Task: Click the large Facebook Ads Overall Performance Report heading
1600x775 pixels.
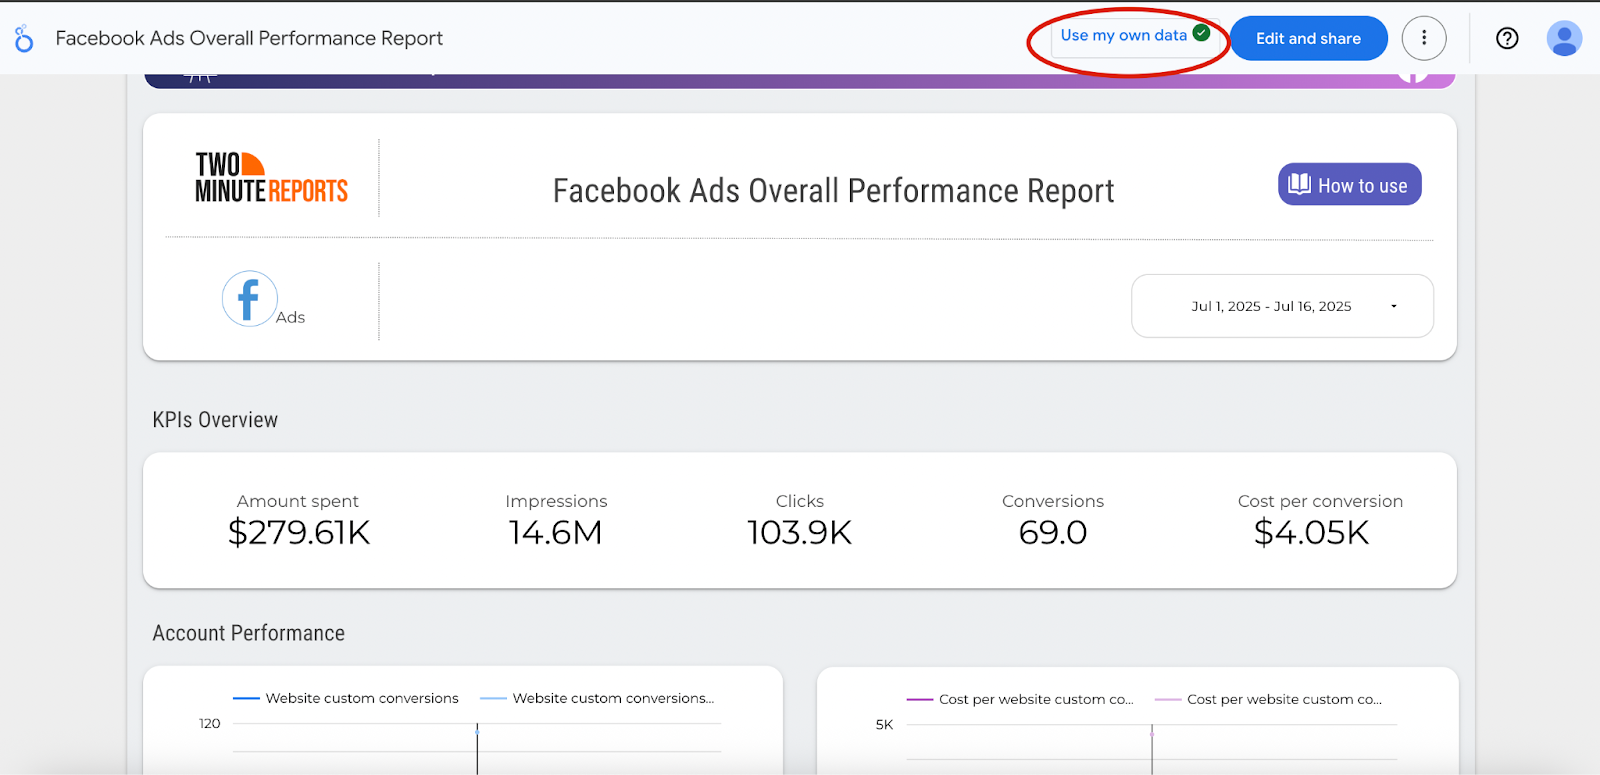Action: coord(833,190)
